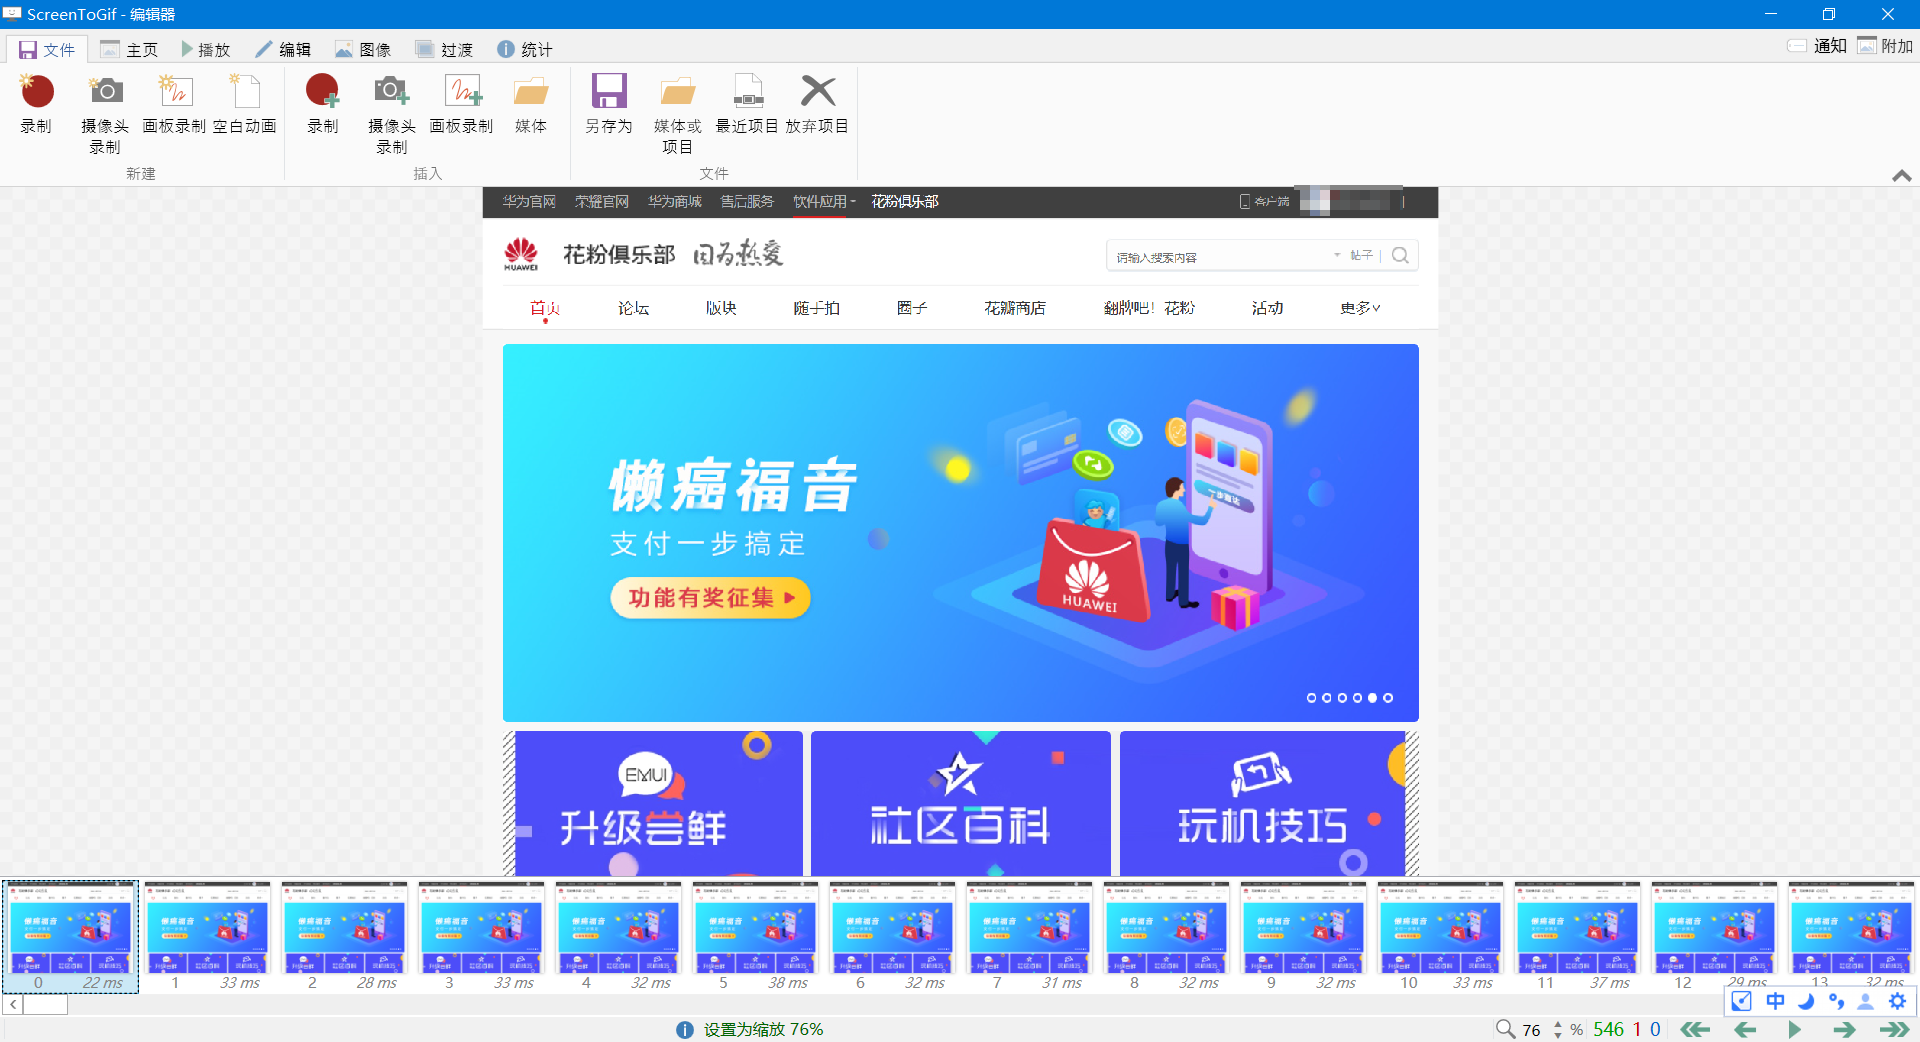
Task: Switch to the 播放 ribbon tab
Action: pyautogui.click(x=205, y=49)
